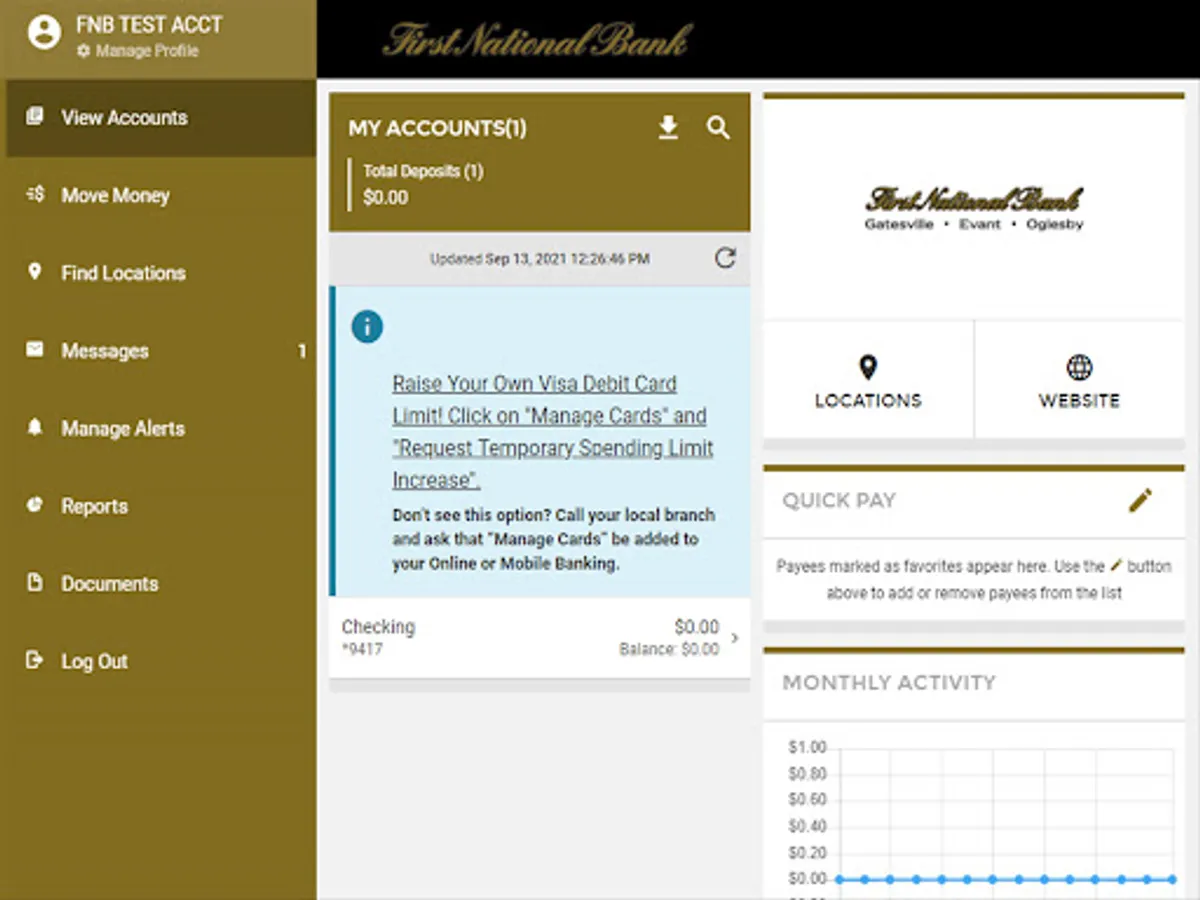The image size is (1200, 900).
Task: Click the First National Bank Gatesville logo
Action: (974, 208)
